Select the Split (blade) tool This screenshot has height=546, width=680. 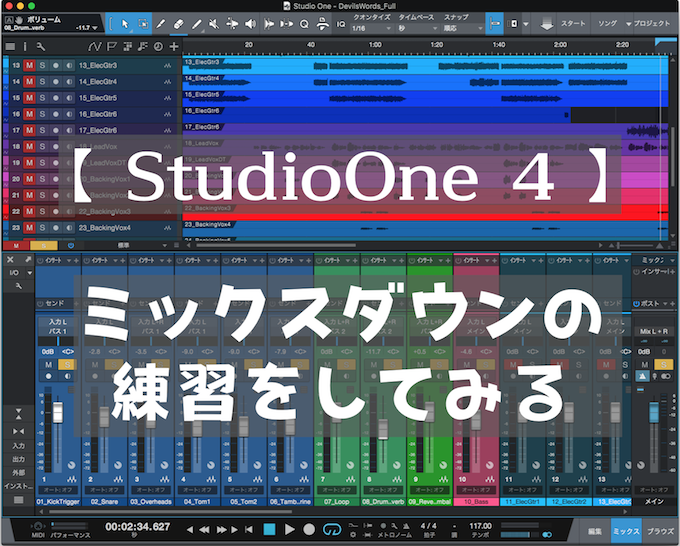pyautogui.click(x=161, y=24)
